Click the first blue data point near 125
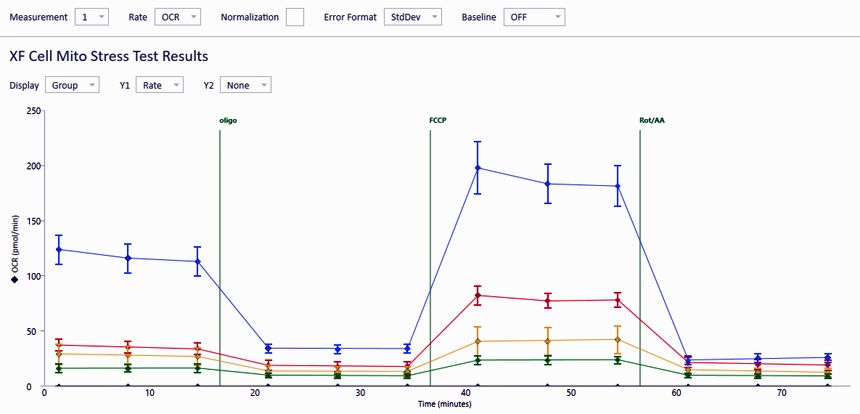The width and height of the screenshot is (860, 414). coord(59,249)
